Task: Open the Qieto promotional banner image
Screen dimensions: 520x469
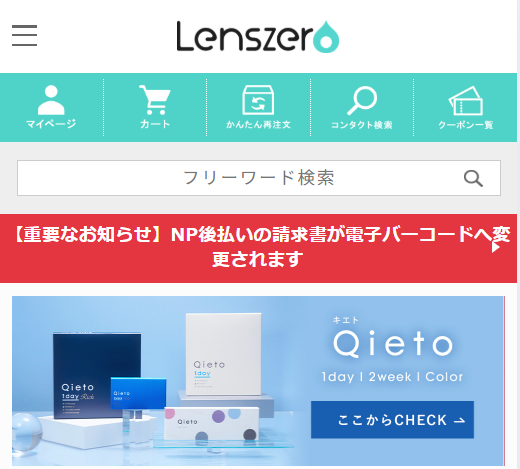Action: coord(258,381)
